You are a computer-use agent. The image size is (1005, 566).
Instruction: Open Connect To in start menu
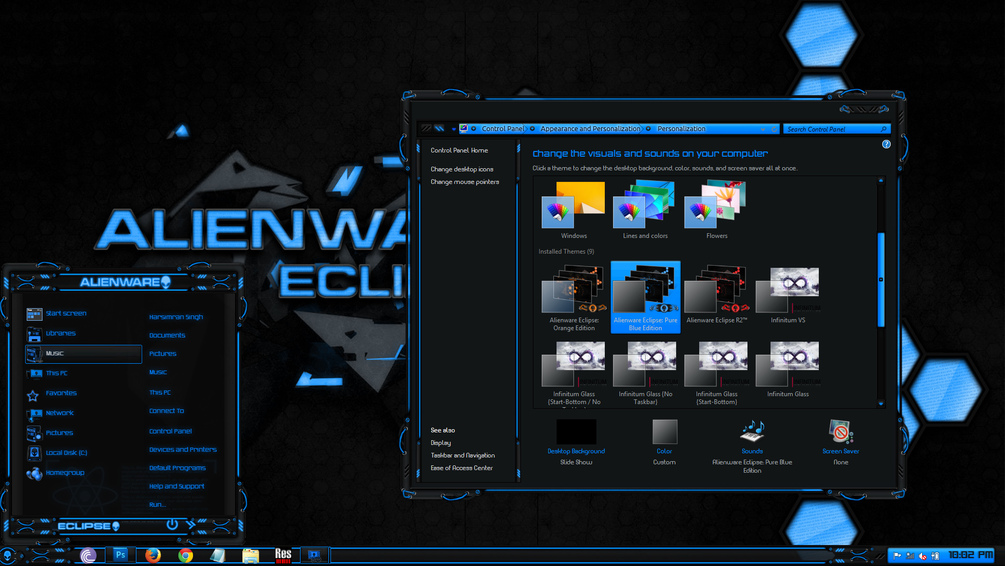pyautogui.click(x=166, y=411)
